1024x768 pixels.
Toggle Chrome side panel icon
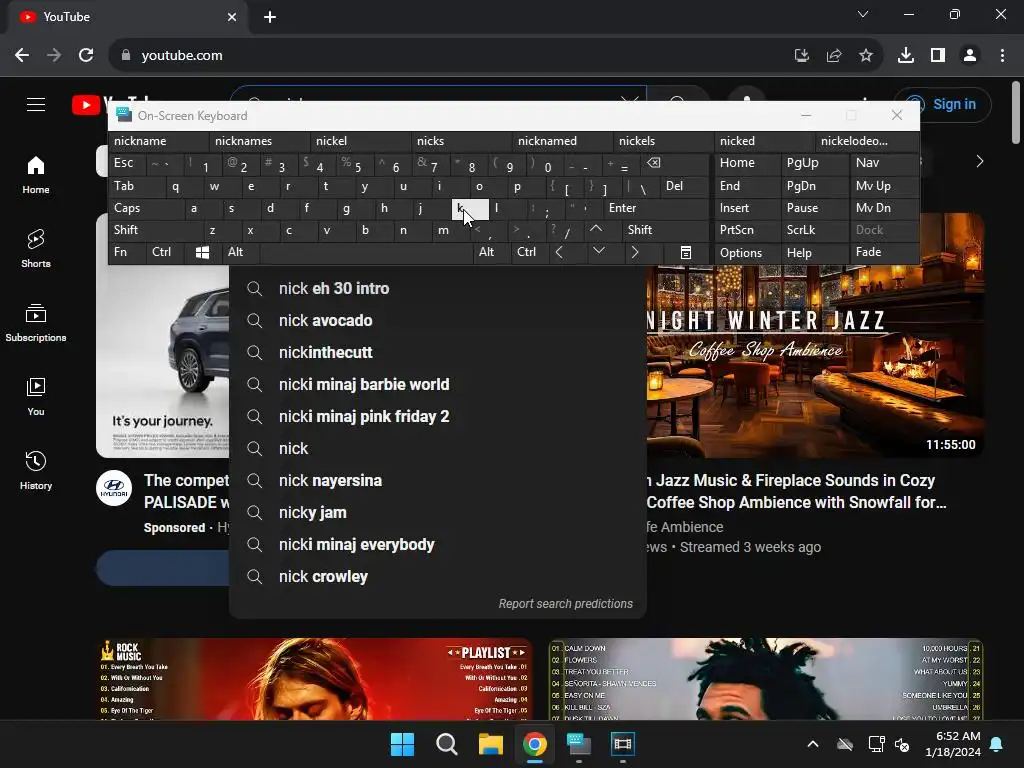tap(938, 56)
